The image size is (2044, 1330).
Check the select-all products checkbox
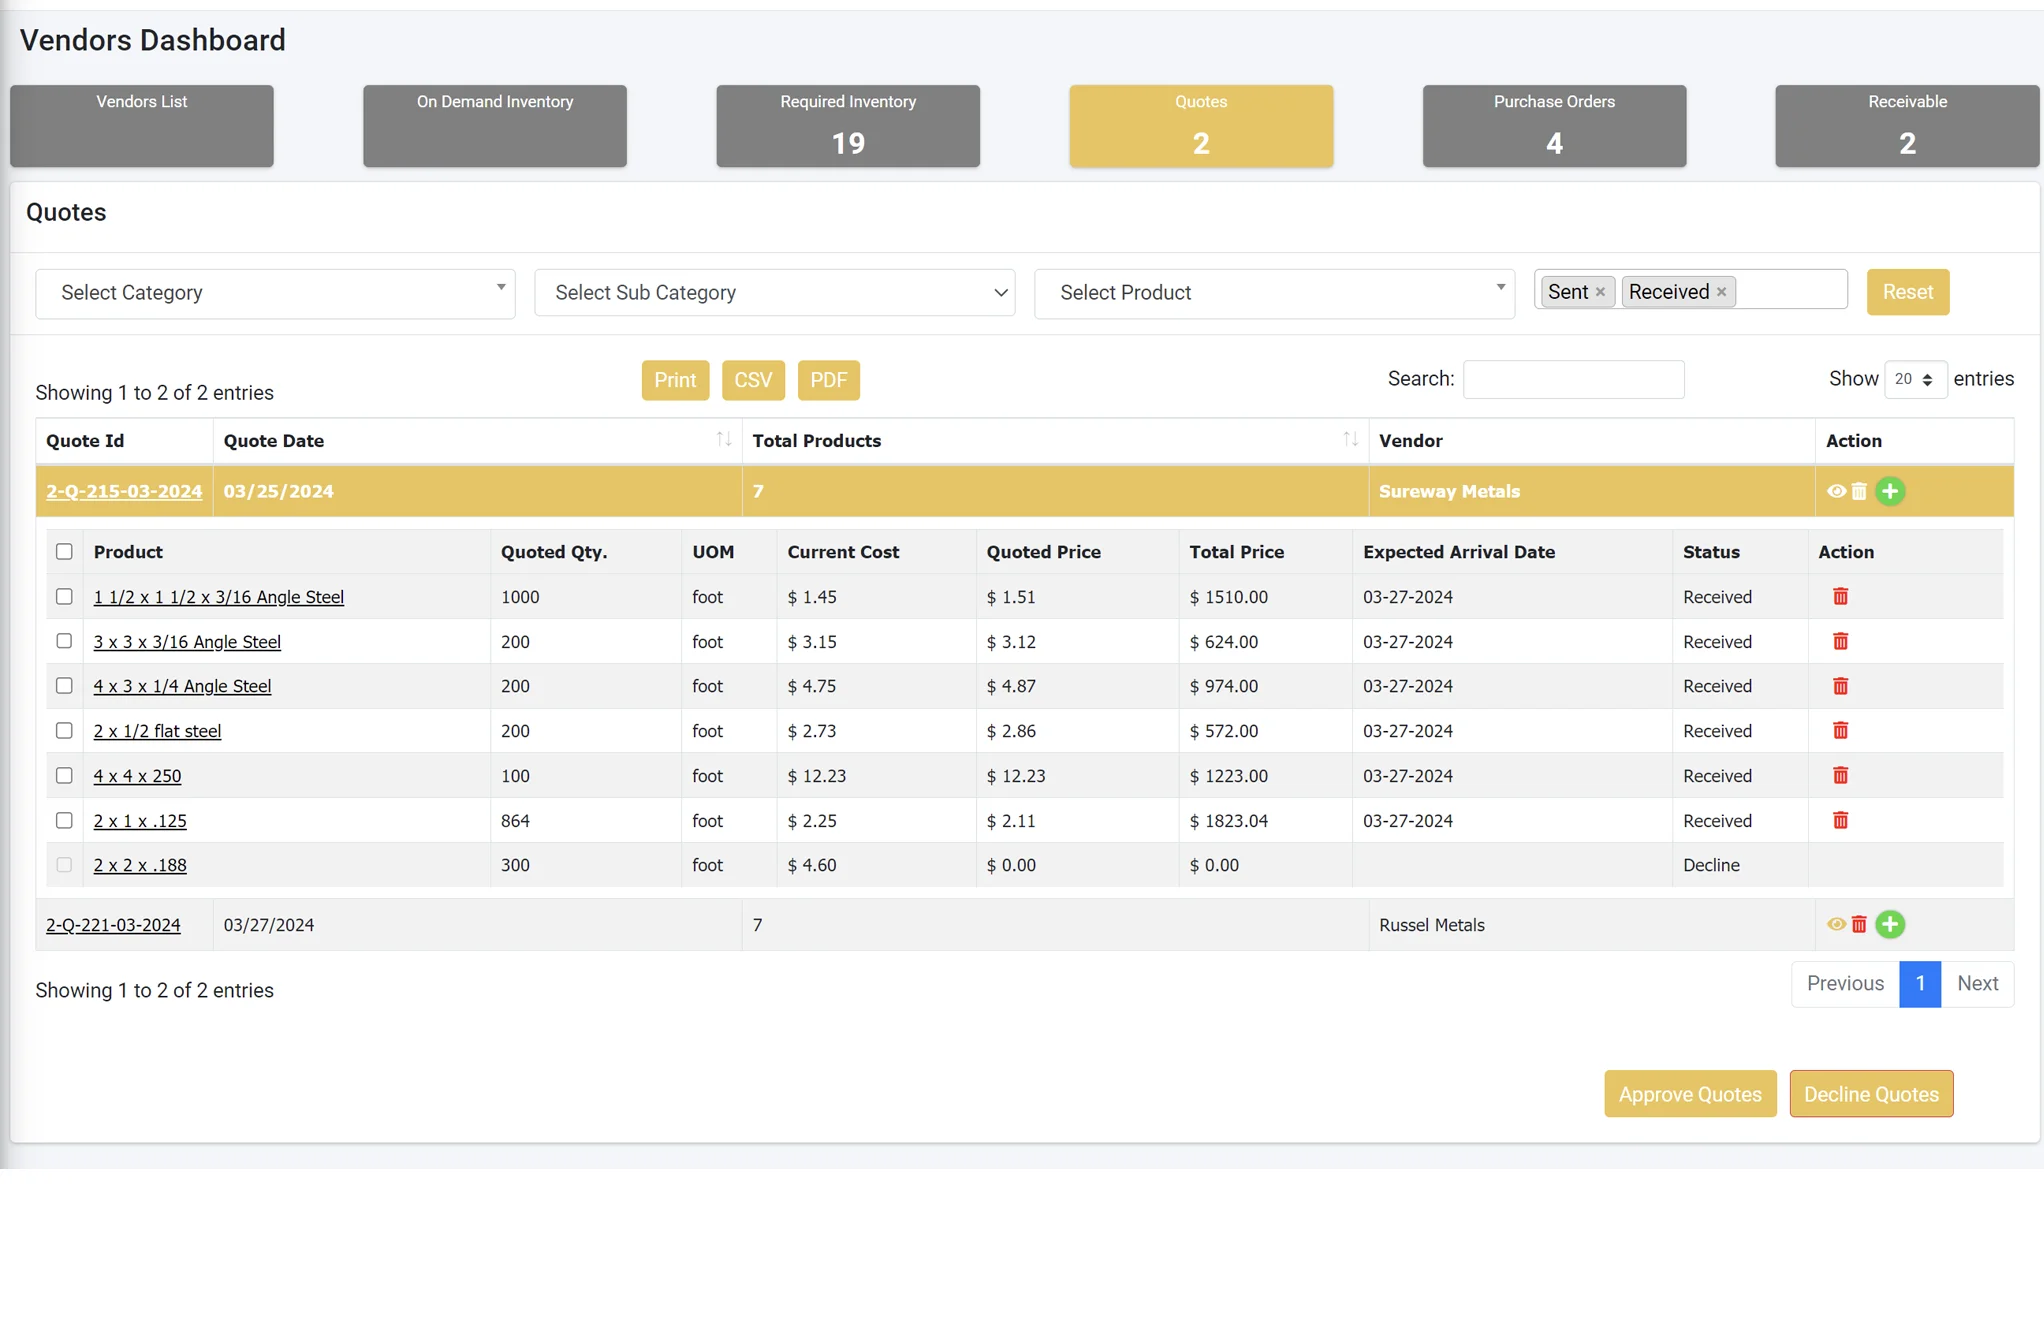click(64, 551)
